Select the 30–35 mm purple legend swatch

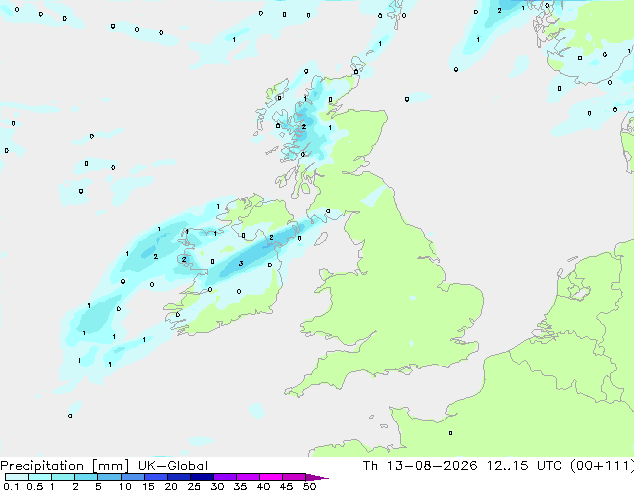224,477
